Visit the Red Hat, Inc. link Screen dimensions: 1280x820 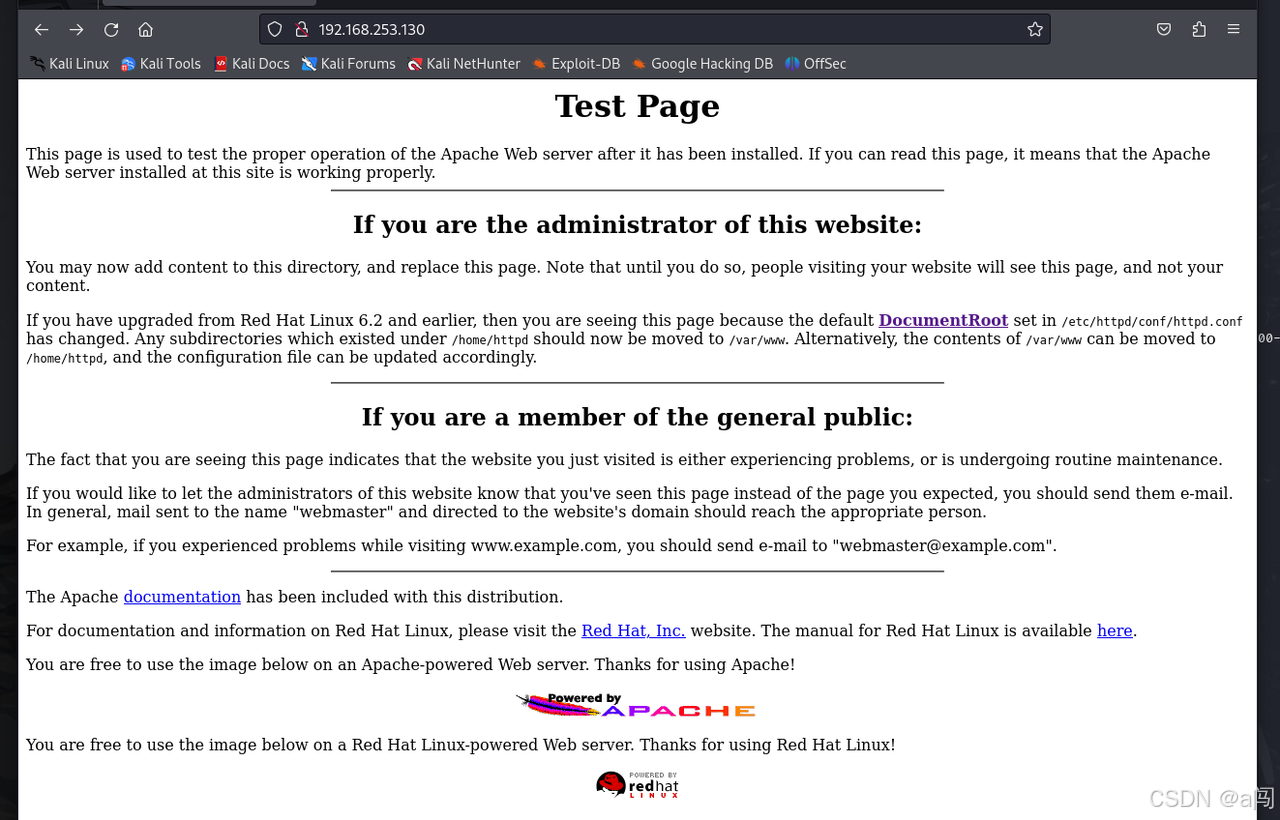pos(633,631)
